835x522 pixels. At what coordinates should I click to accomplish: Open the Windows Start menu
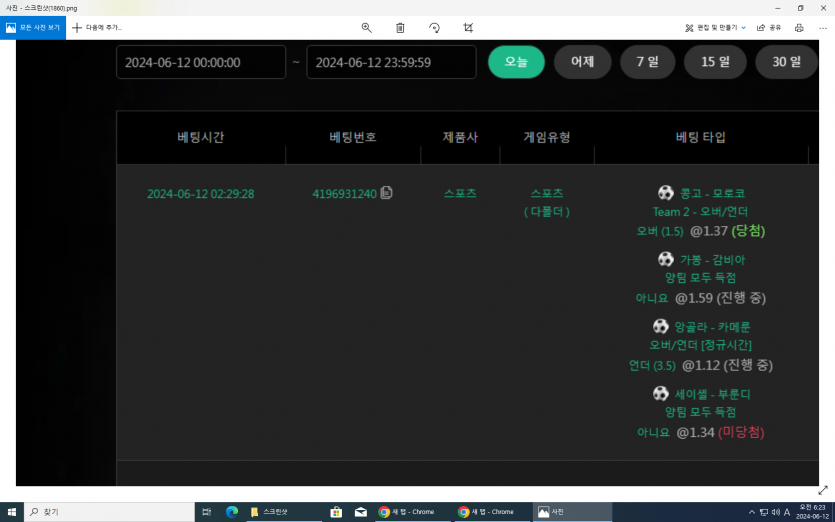[12, 512]
